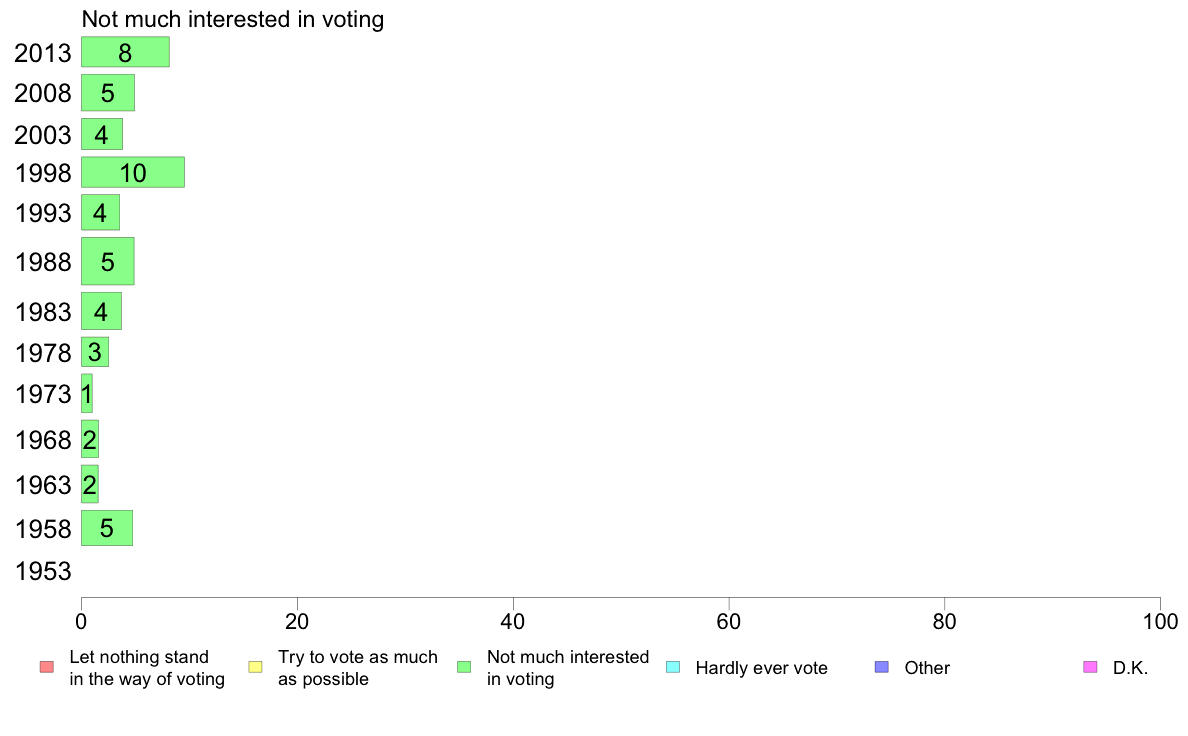This screenshot has width=1188, height=736.
Task: Select the 1973 bar showing 1
Action: pyautogui.click(x=87, y=393)
